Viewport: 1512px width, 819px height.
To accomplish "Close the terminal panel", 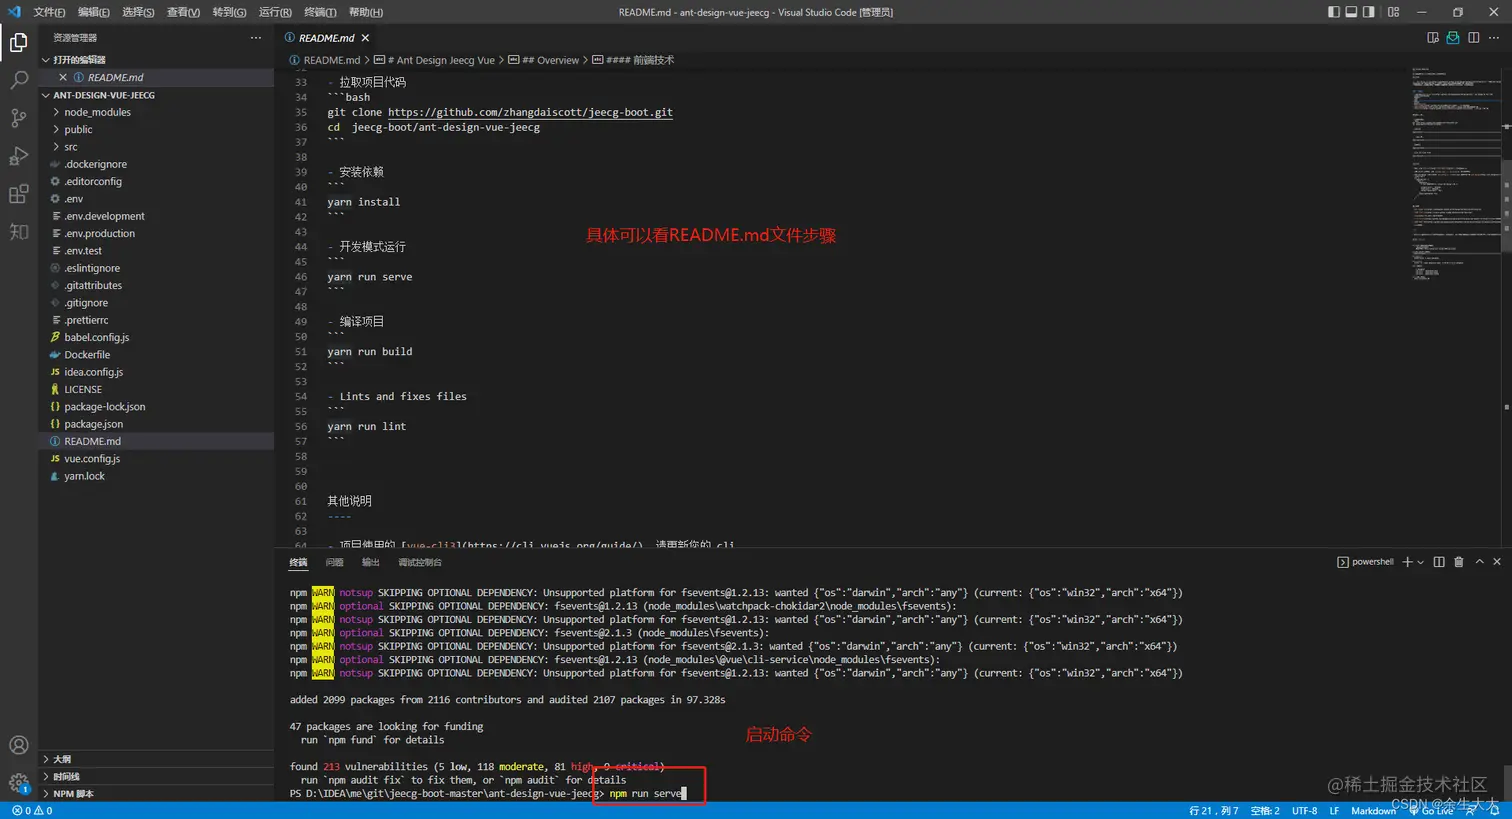I will pyautogui.click(x=1497, y=562).
